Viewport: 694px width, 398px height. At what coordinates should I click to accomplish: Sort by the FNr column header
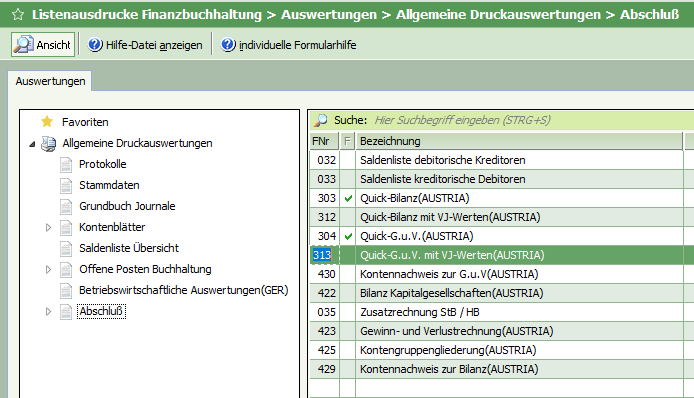point(324,141)
